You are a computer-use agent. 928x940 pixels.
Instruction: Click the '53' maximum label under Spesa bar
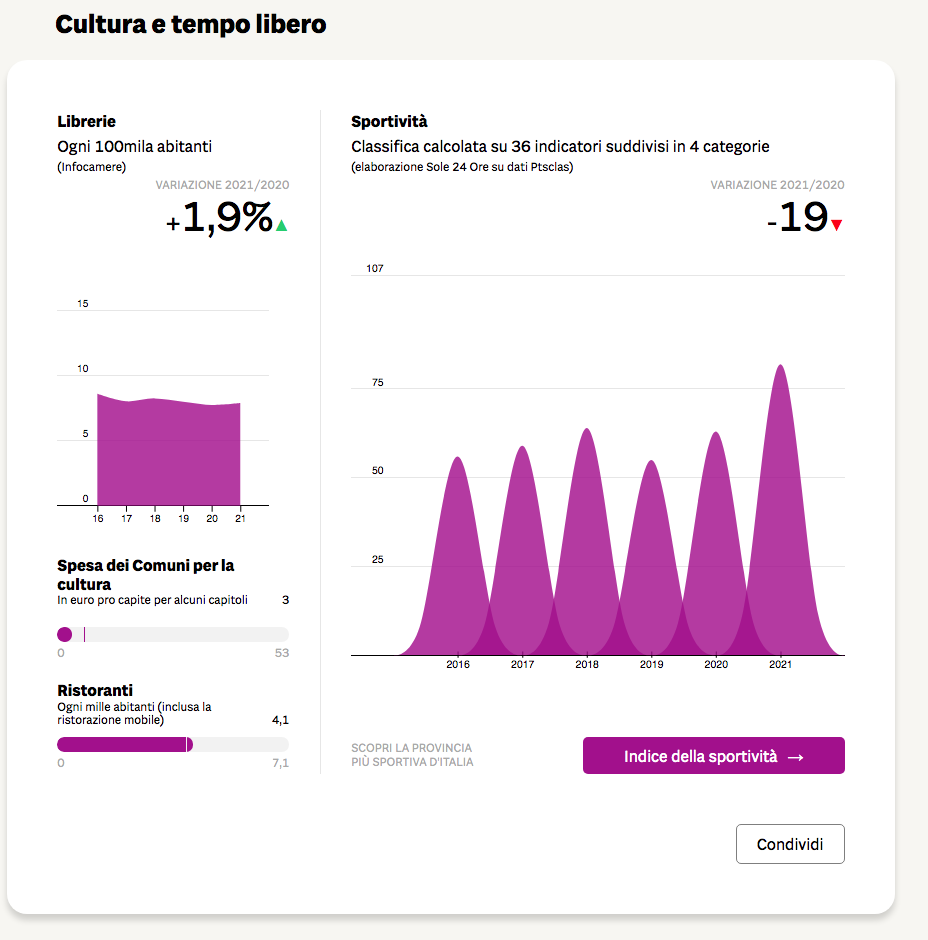click(x=282, y=653)
